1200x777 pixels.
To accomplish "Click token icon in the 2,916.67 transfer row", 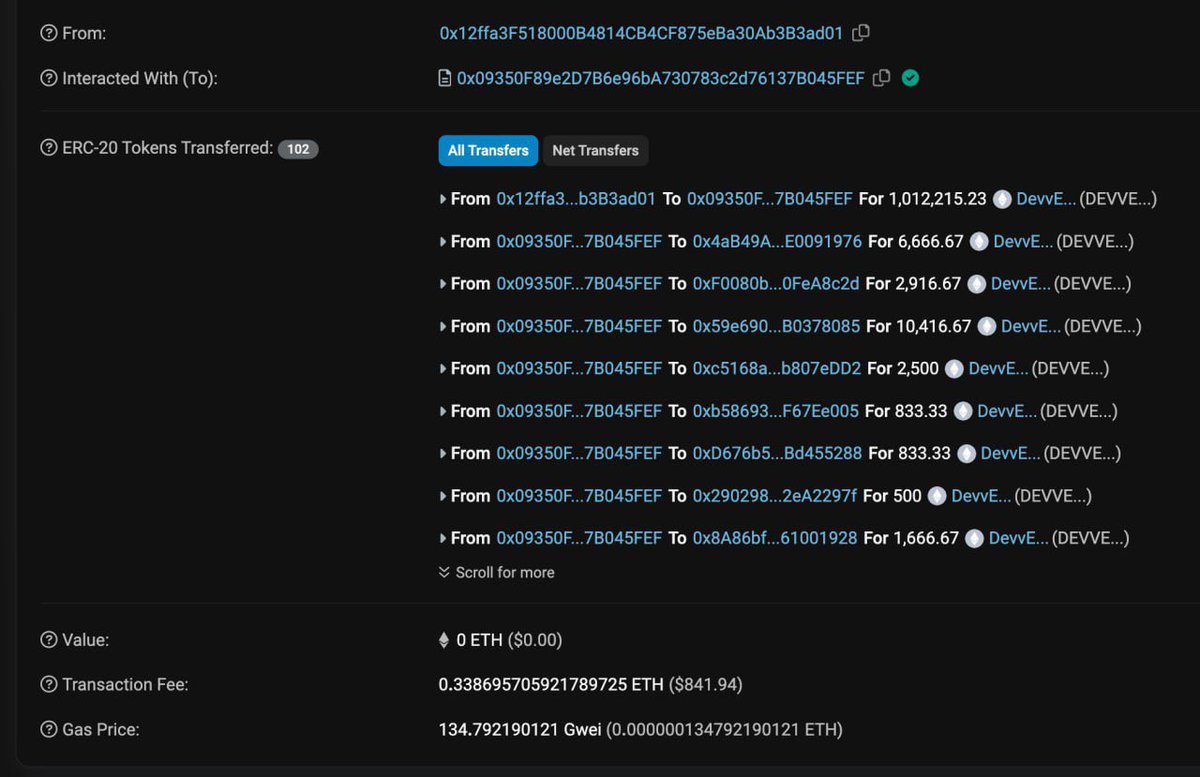I will 977,284.
